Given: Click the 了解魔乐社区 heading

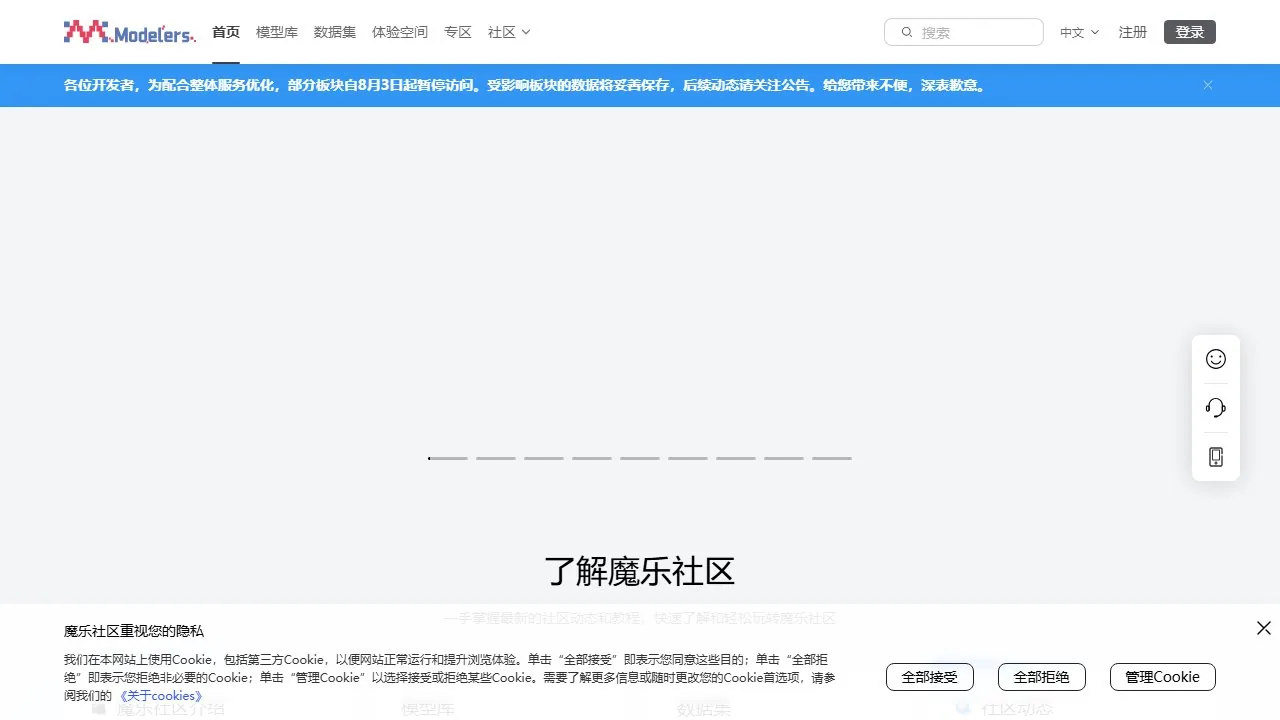Looking at the screenshot, I should point(640,572).
